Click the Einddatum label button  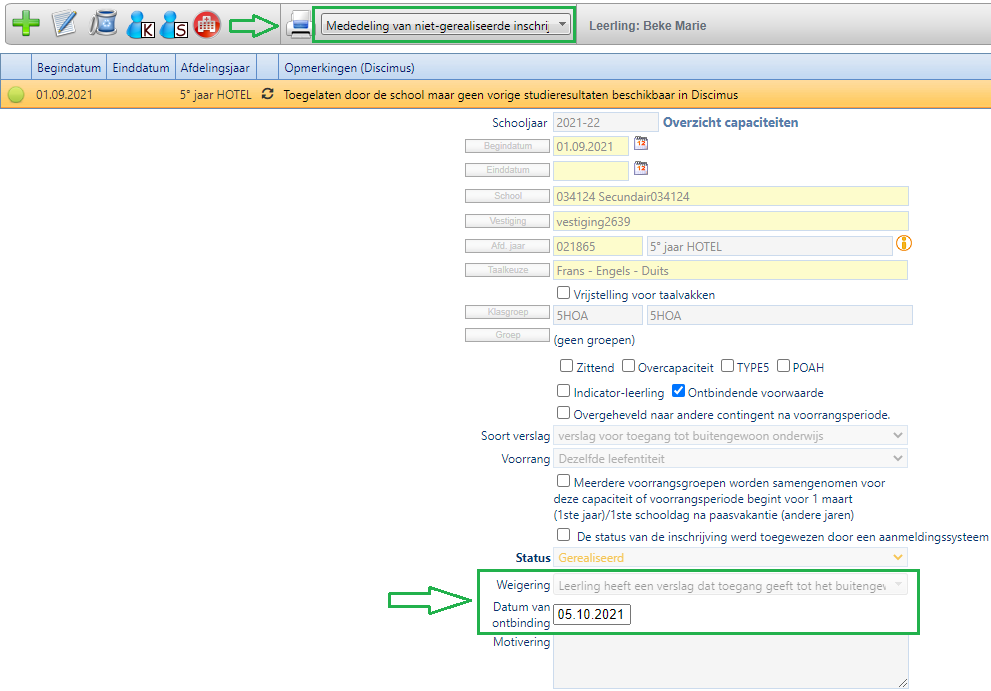click(x=508, y=170)
